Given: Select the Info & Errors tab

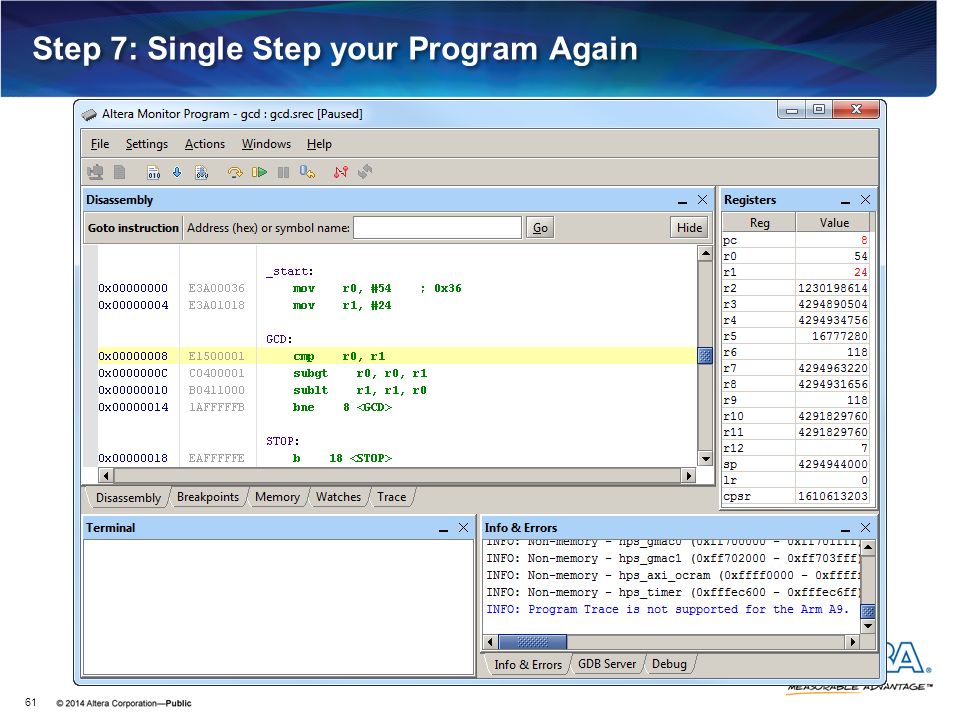Looking at the screenshot, I should (528, 665).
